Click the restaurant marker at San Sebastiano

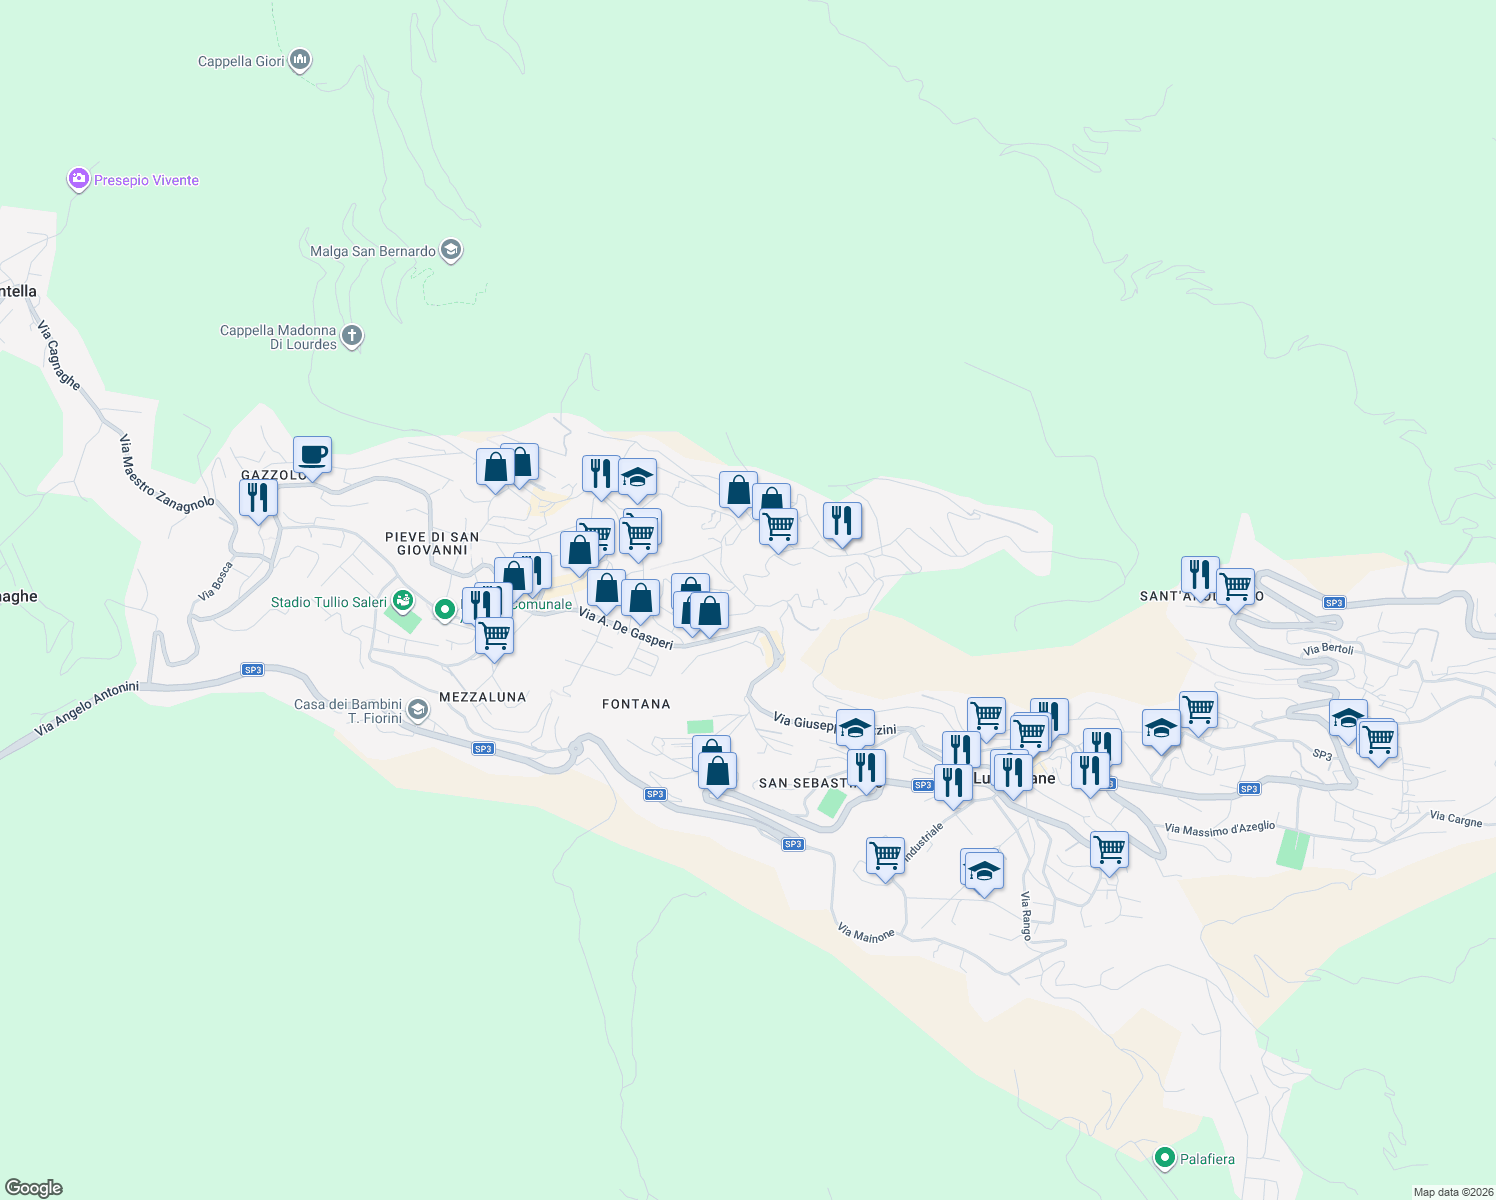[866, 769]
